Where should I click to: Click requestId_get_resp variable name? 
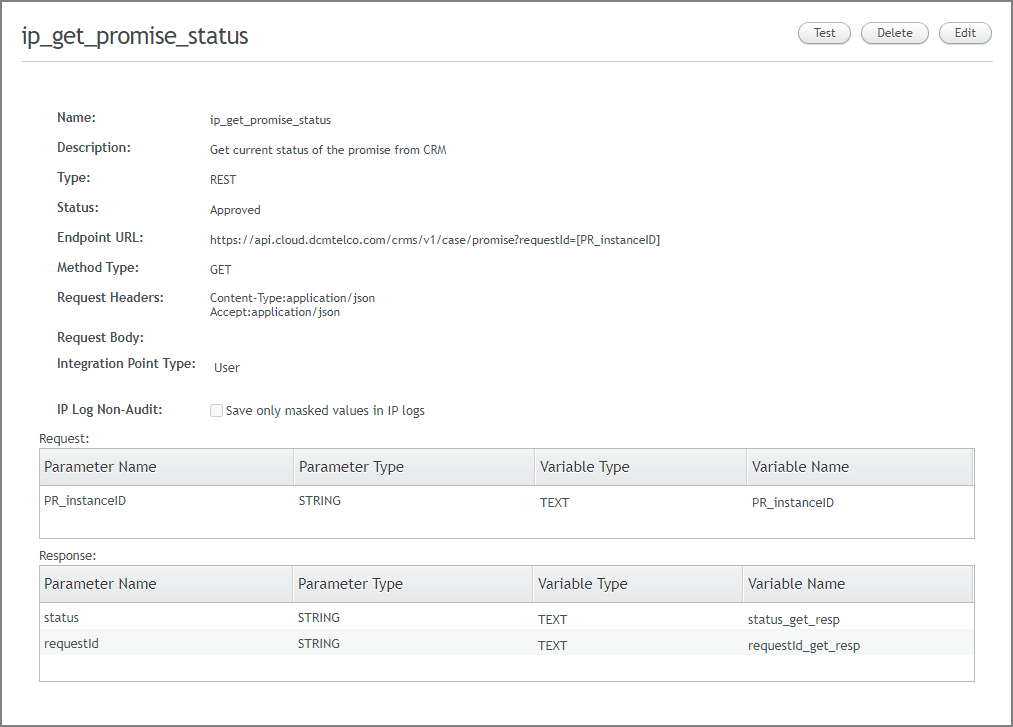(804, 646)
